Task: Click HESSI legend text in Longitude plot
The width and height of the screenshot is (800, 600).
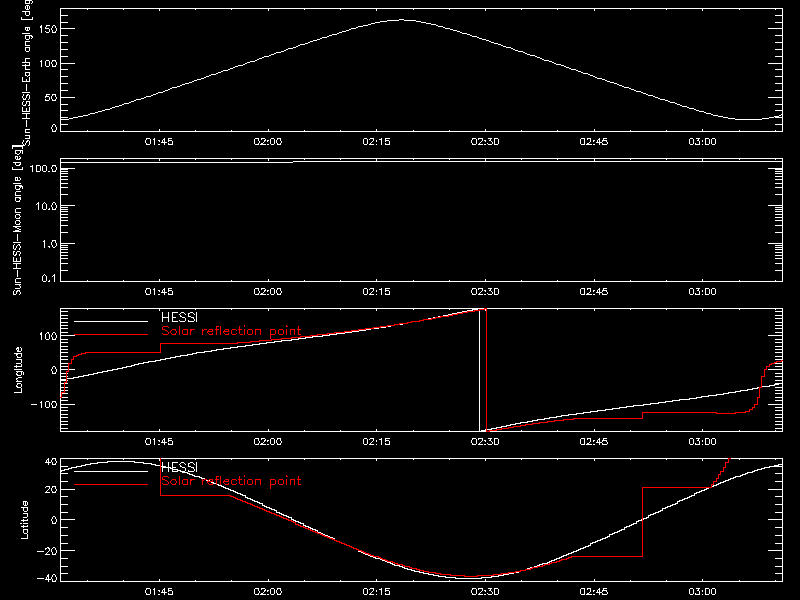Action: coord(179,317)
